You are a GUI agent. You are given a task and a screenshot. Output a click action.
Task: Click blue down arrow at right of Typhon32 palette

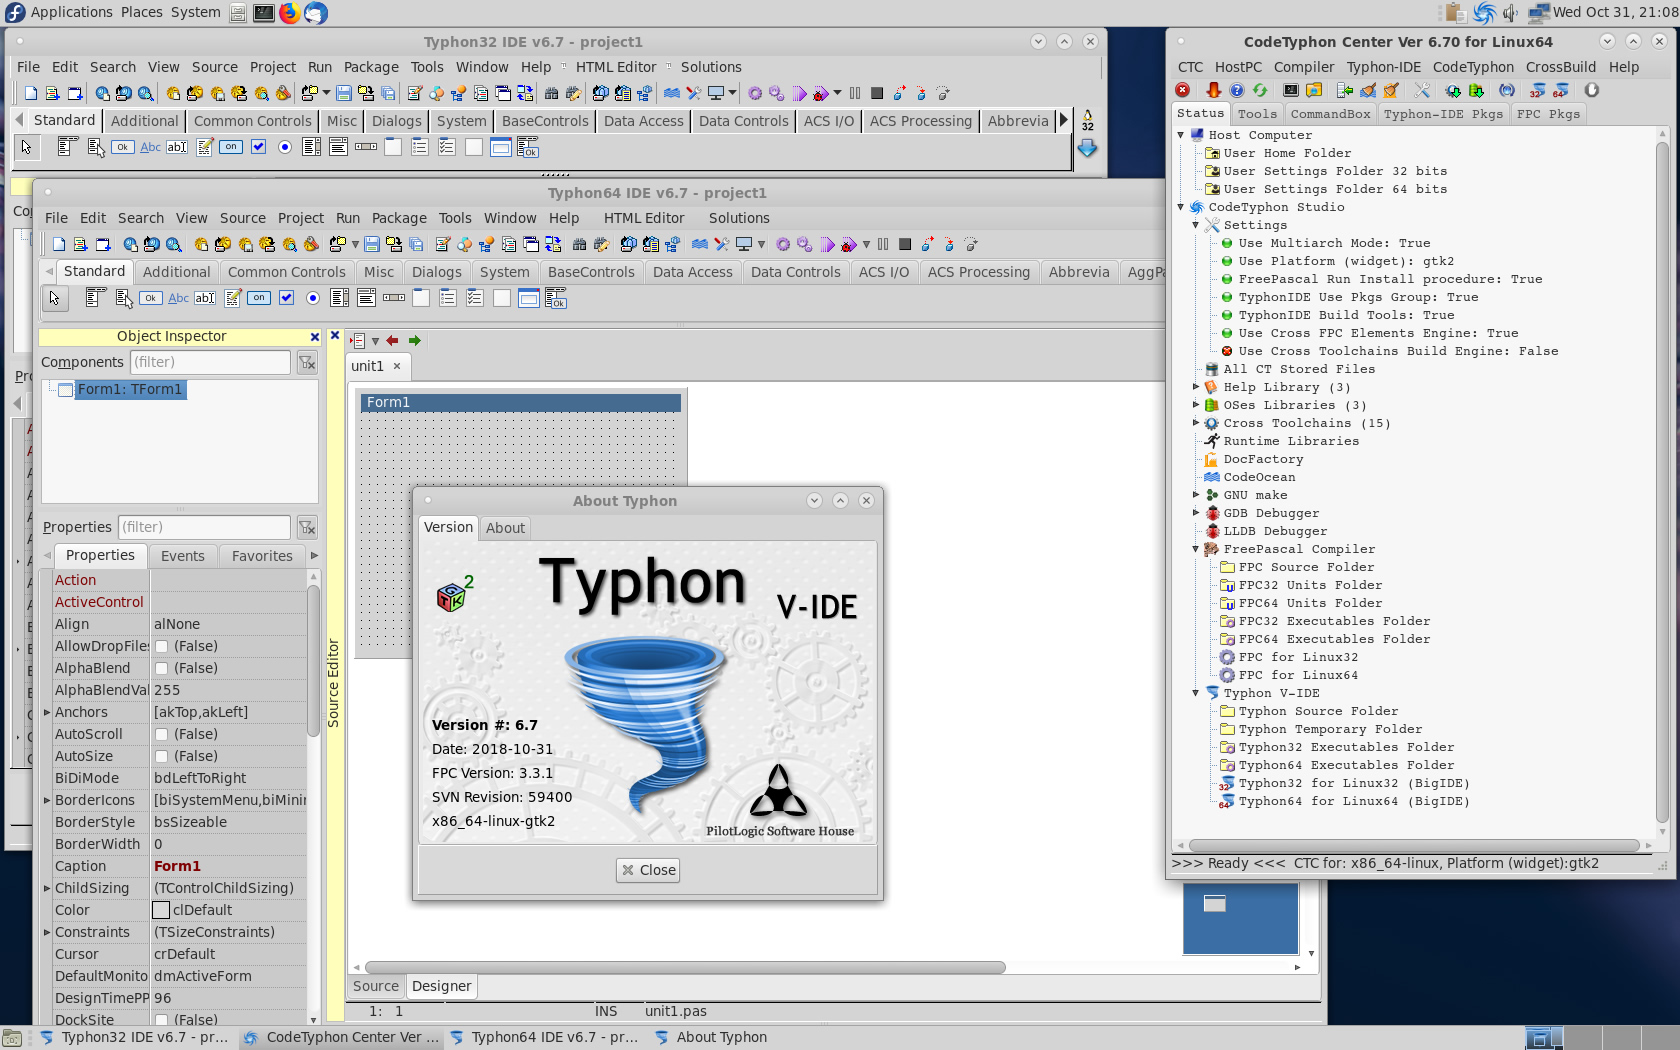[x=1087, y=148]
